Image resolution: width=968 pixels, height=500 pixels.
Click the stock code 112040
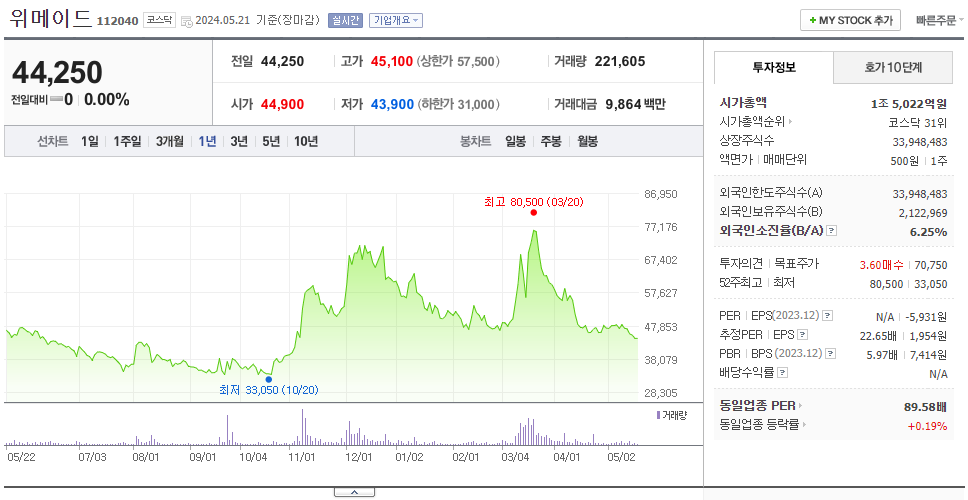pyautogui.click(x=118, y=22)
